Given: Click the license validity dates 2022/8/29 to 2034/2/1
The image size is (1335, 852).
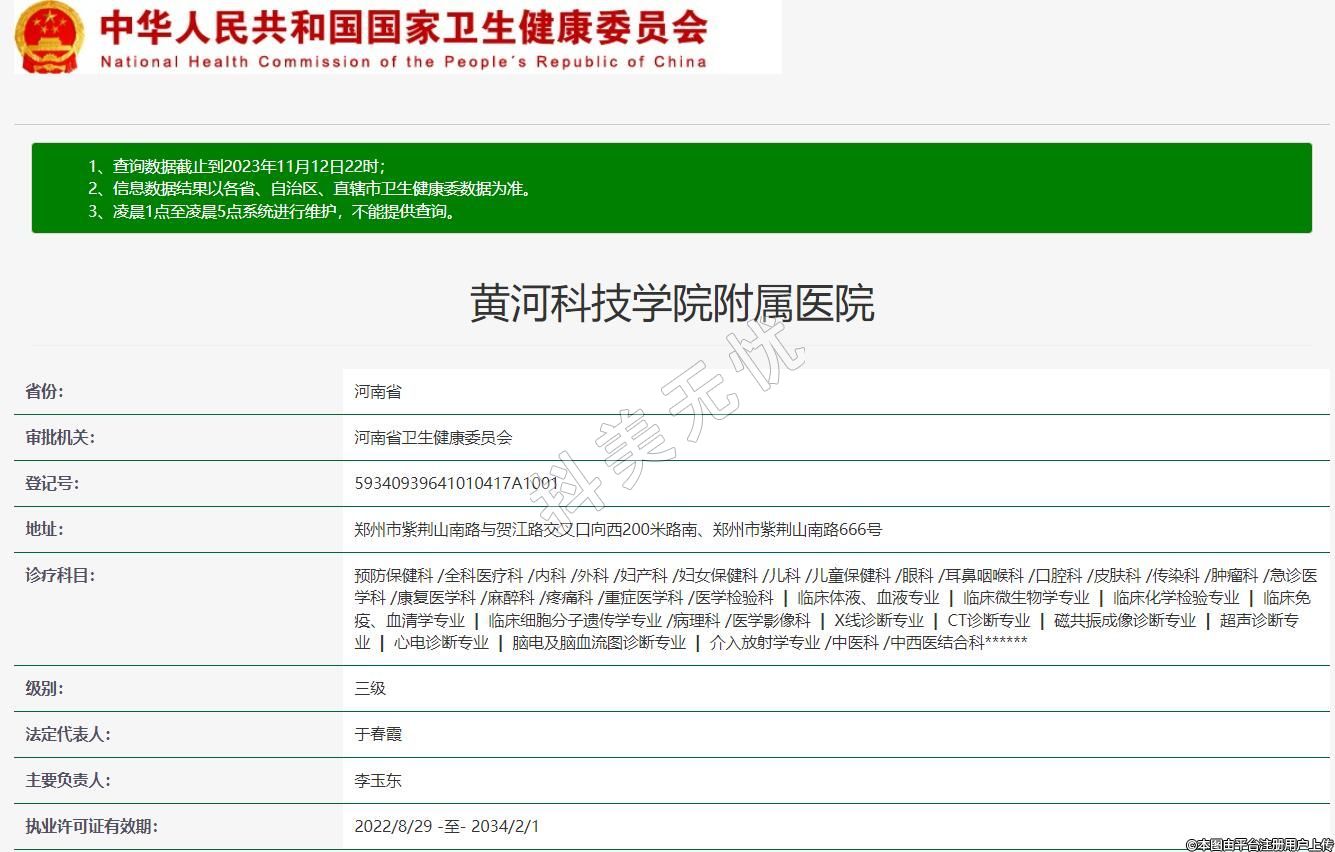Looking at the screenshot, I should point(447,826).
